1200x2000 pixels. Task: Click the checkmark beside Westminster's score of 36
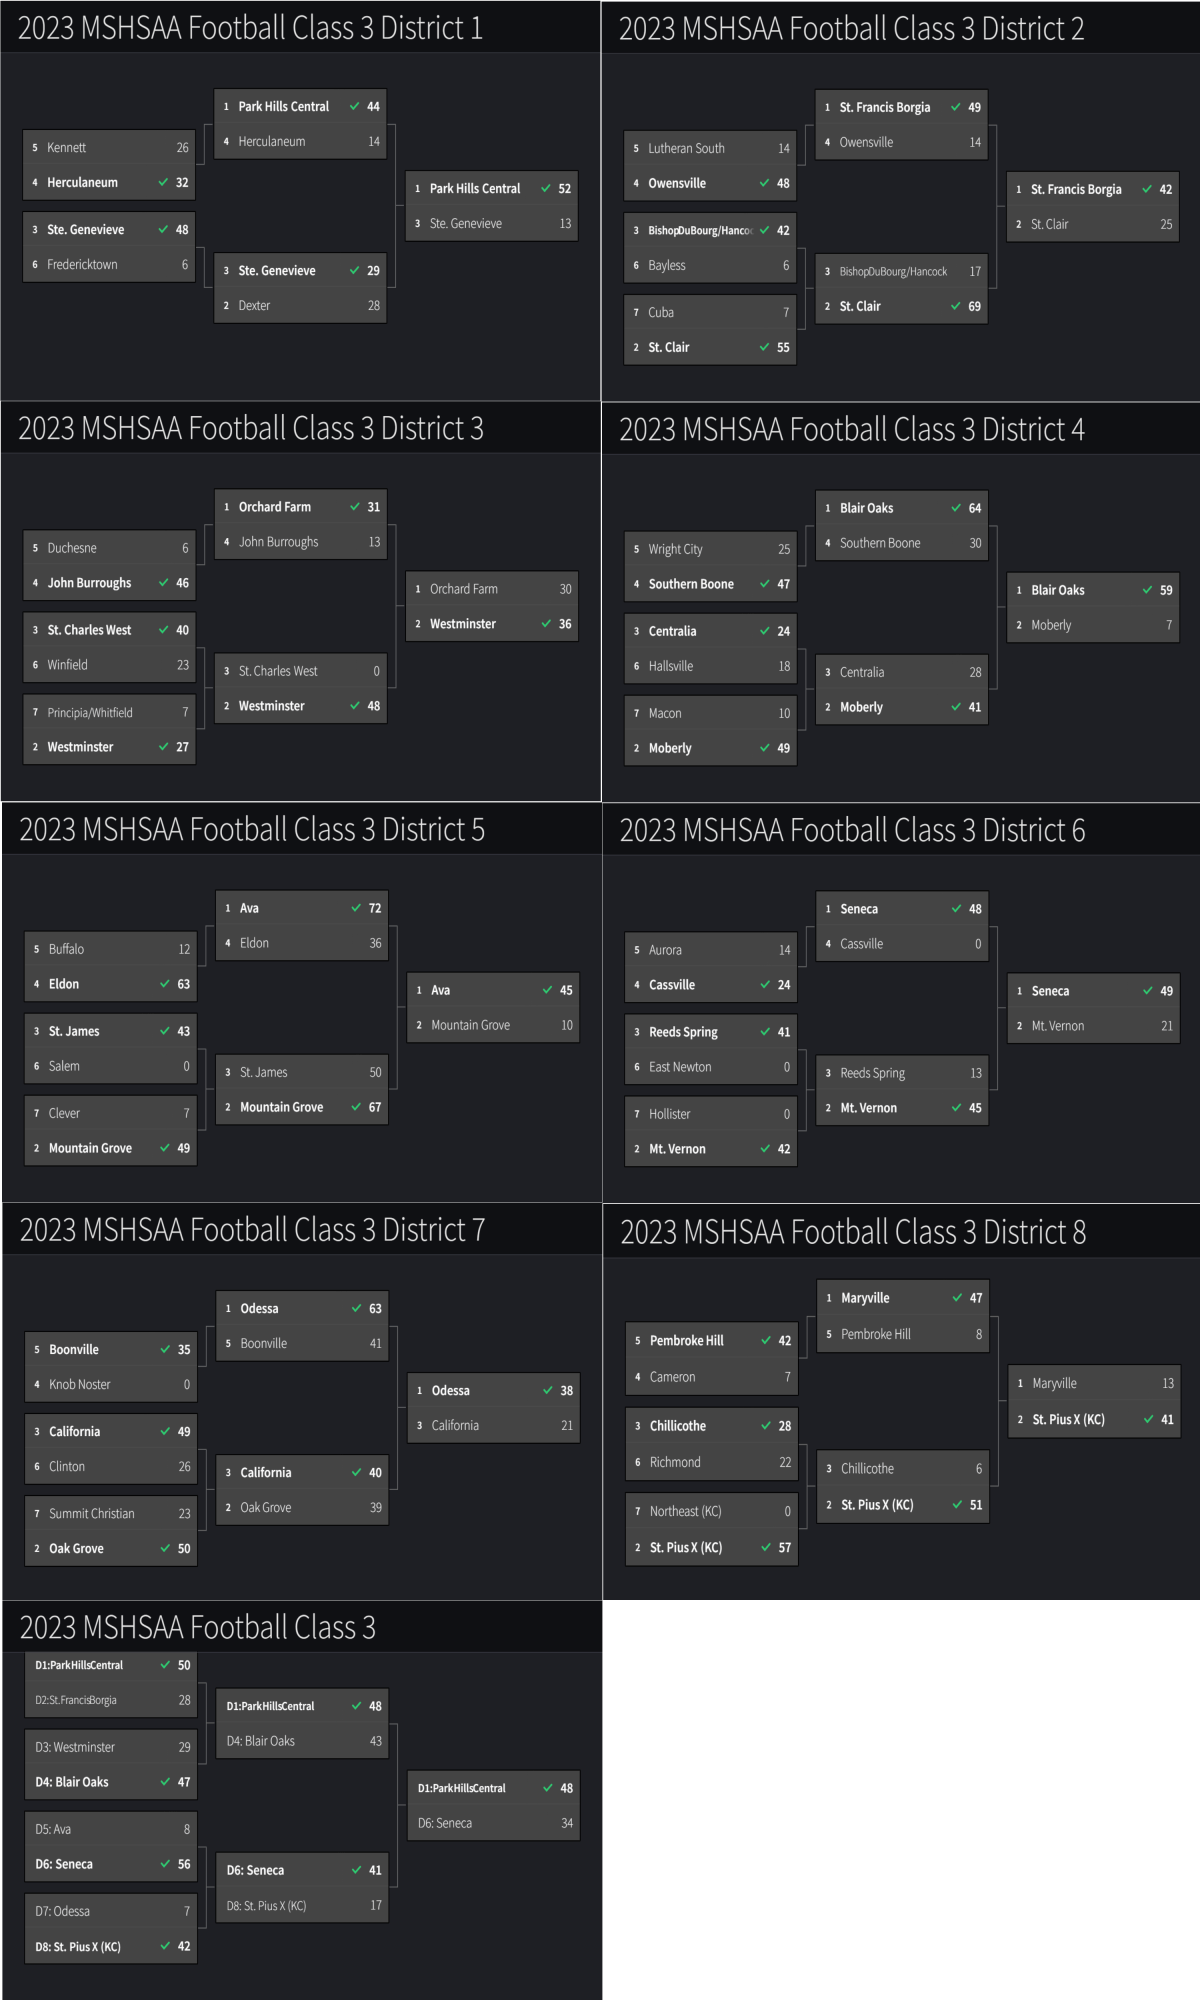(547, 624)
